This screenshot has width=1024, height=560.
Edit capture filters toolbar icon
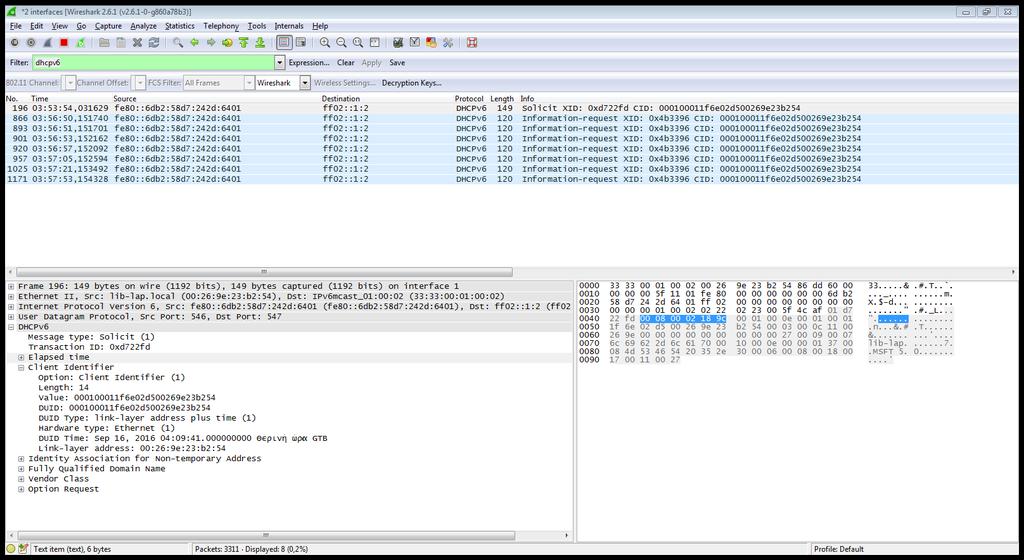(x=398, y=42)
